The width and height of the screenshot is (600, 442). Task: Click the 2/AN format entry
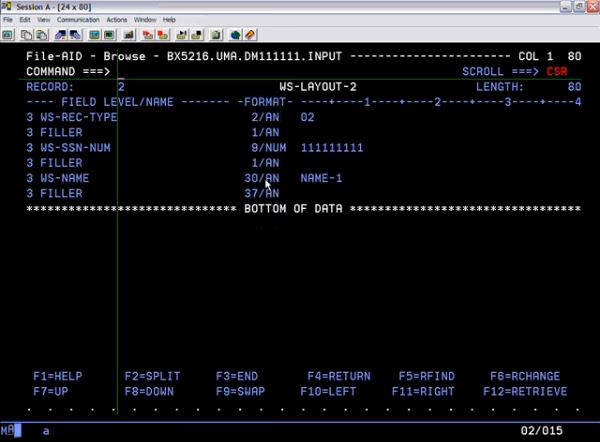(265, 117)
